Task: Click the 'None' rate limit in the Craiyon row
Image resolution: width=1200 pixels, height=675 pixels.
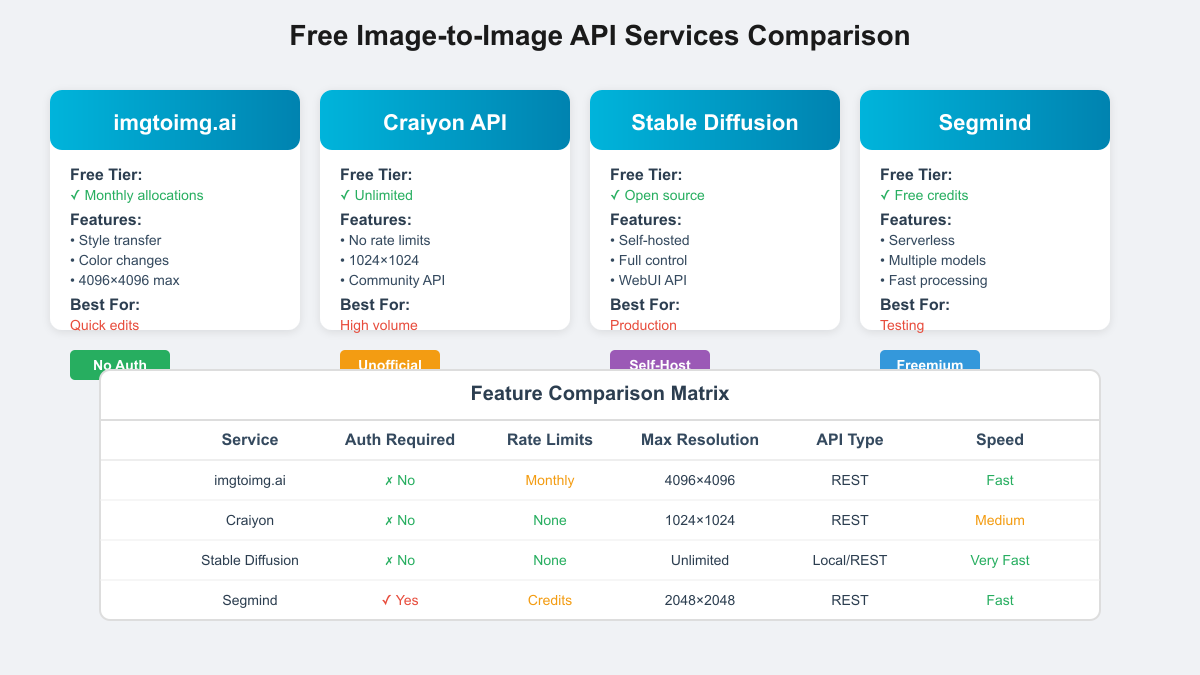Action: (550, 520)
